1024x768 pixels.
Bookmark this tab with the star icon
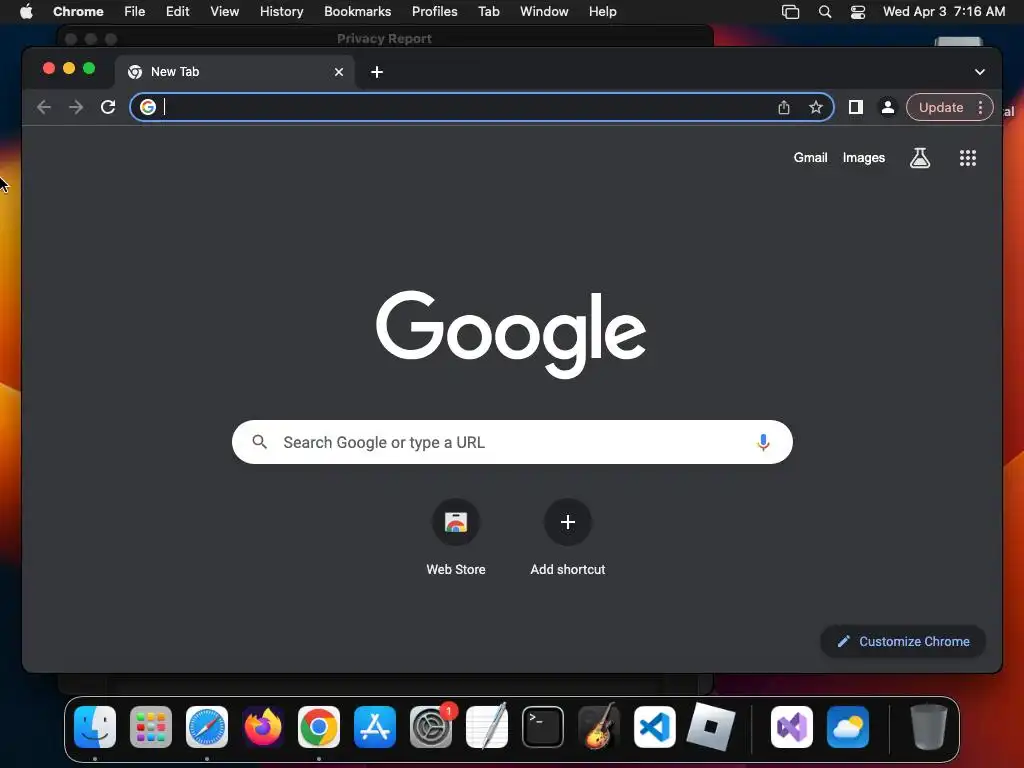(816, 107)
